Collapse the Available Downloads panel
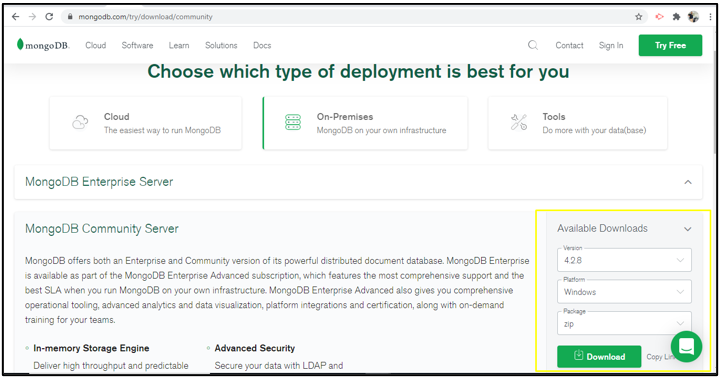The height and width of the screenshot is (379, 723). [687, 229]
